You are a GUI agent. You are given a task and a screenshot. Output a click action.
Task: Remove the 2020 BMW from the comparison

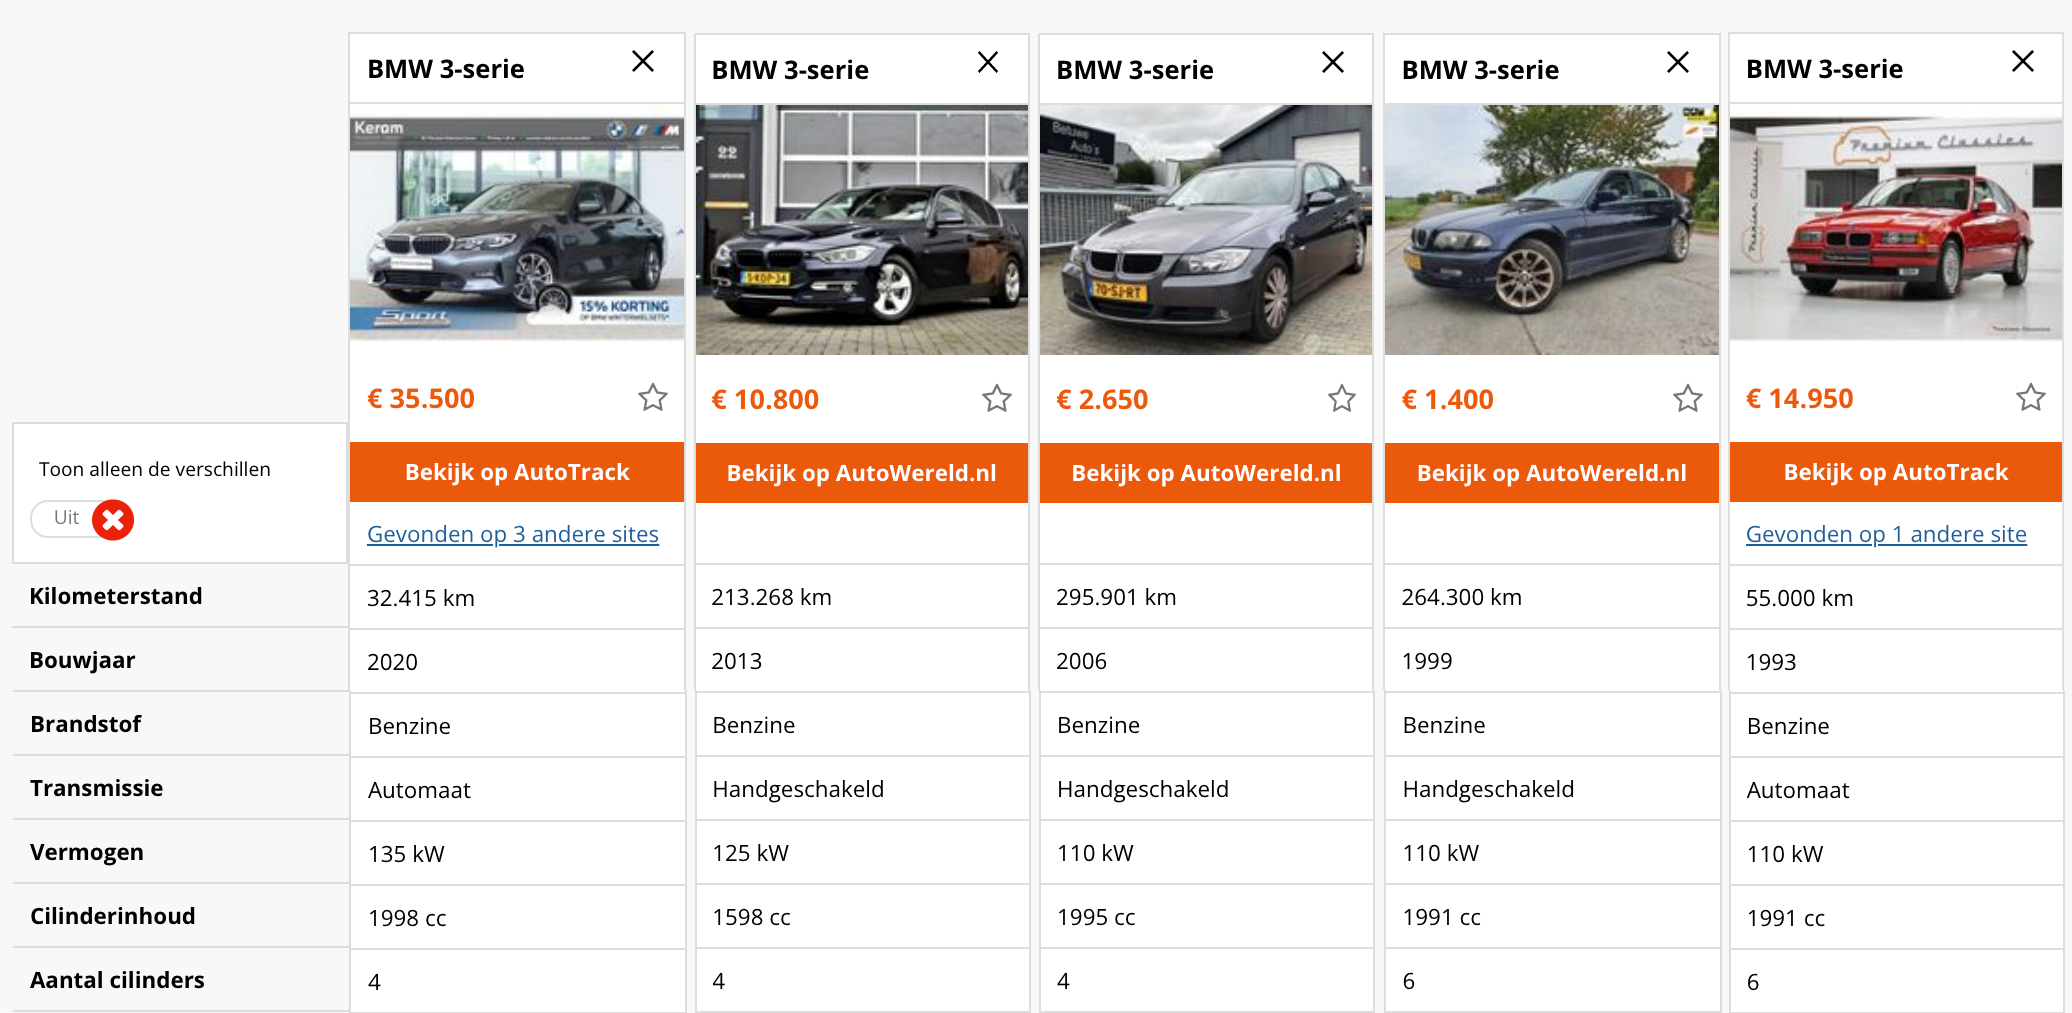[643, 62]
